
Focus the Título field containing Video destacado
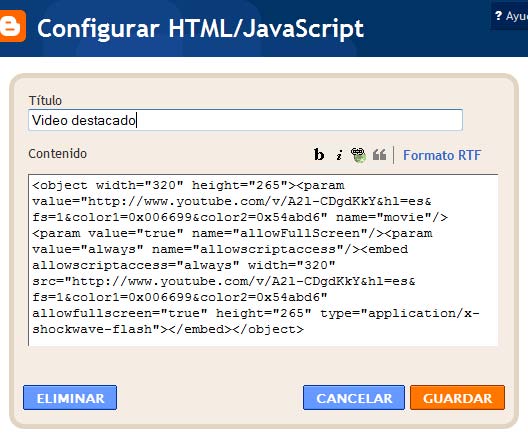pos(245,120)
